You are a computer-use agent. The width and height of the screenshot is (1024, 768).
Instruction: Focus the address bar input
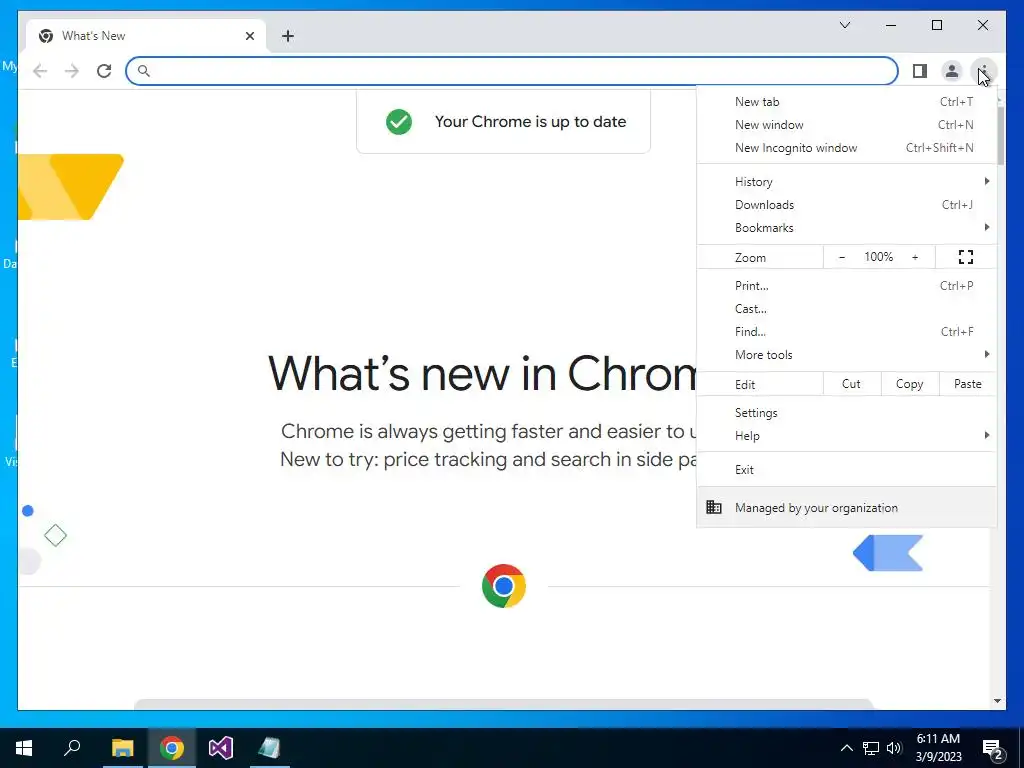click(512, 71)
